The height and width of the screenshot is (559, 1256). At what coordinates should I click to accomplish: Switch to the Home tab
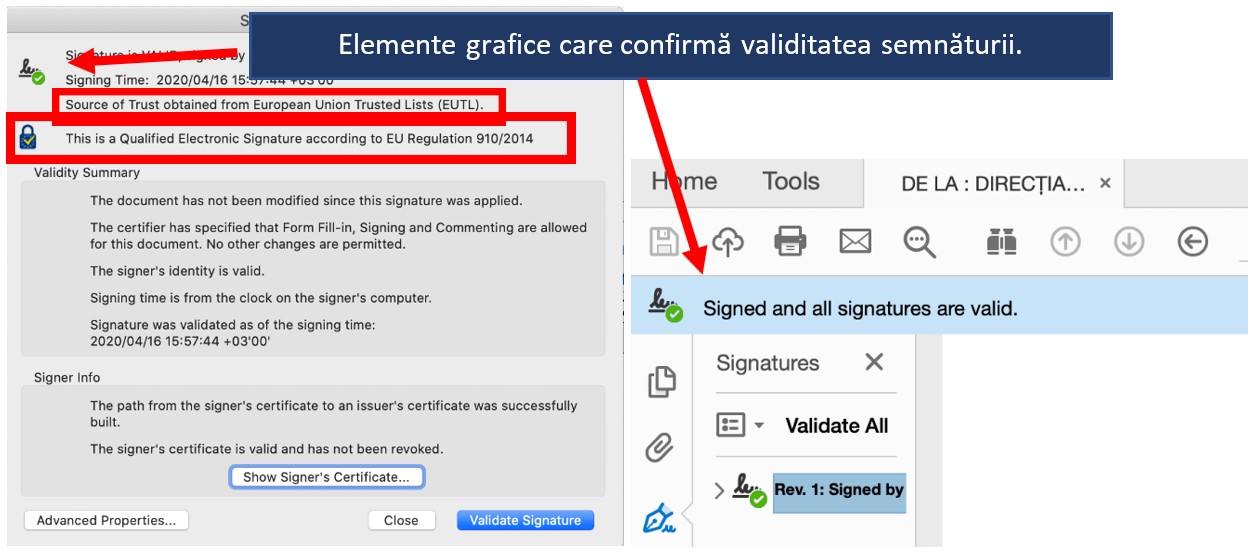click(684, 182)
